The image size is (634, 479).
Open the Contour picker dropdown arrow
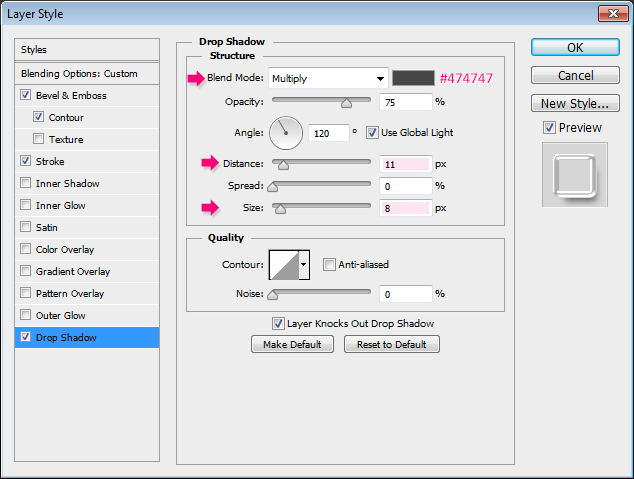coord(304,265)
